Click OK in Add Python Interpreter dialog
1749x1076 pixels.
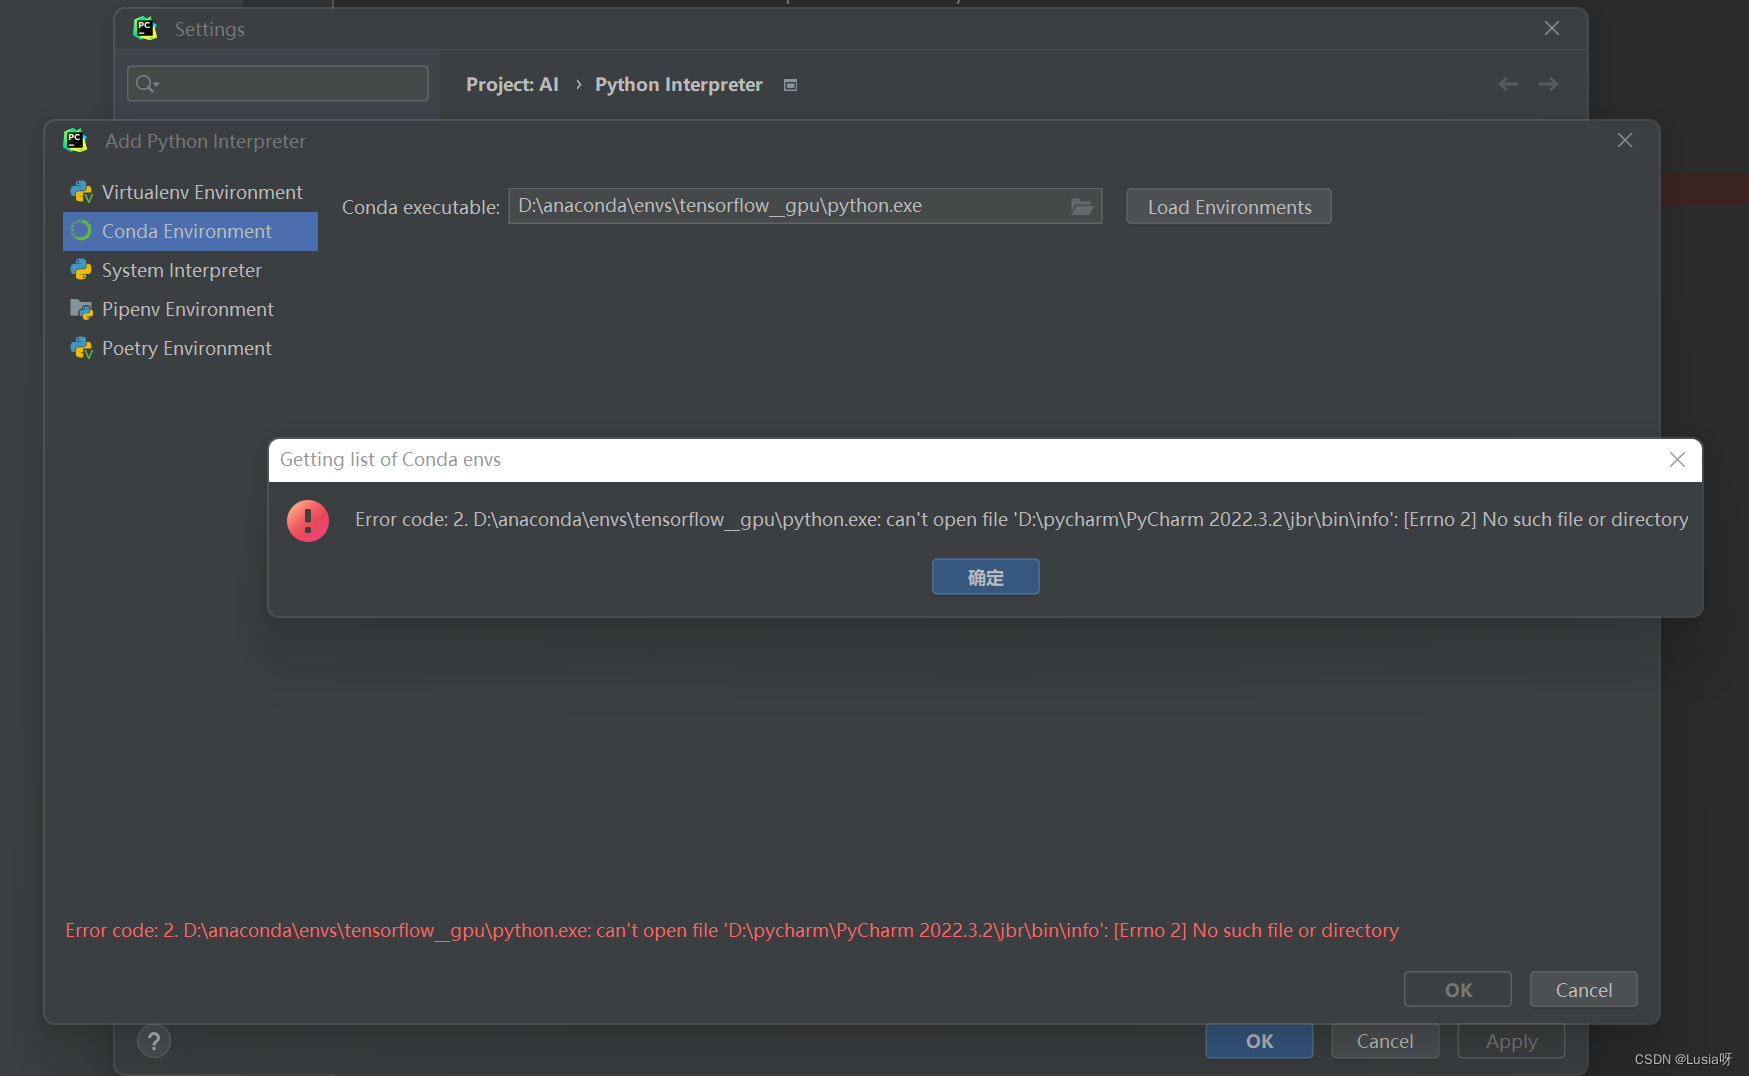pyautogui.click(x=1458, y=990)
